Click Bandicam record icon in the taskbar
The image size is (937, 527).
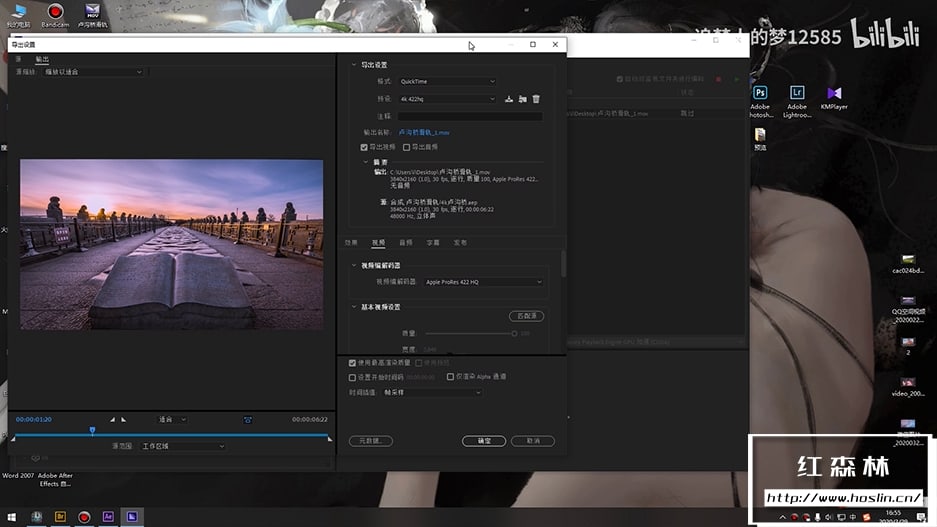point(84,517)
